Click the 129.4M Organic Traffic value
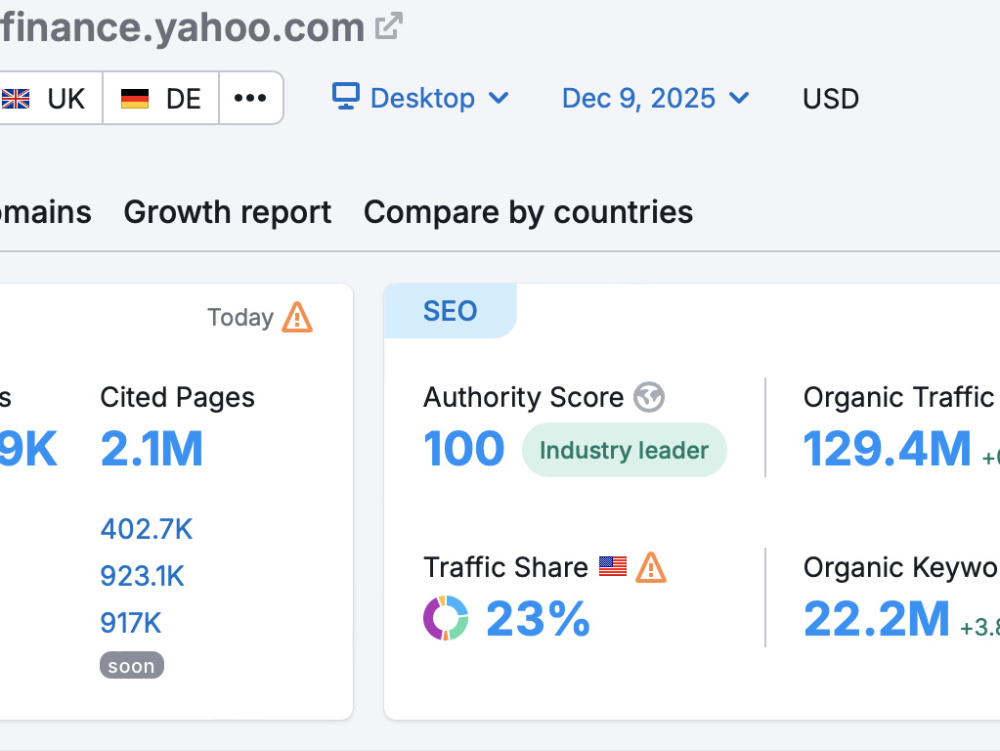The height and width of the screenshot is (751, 1000). 887,449
